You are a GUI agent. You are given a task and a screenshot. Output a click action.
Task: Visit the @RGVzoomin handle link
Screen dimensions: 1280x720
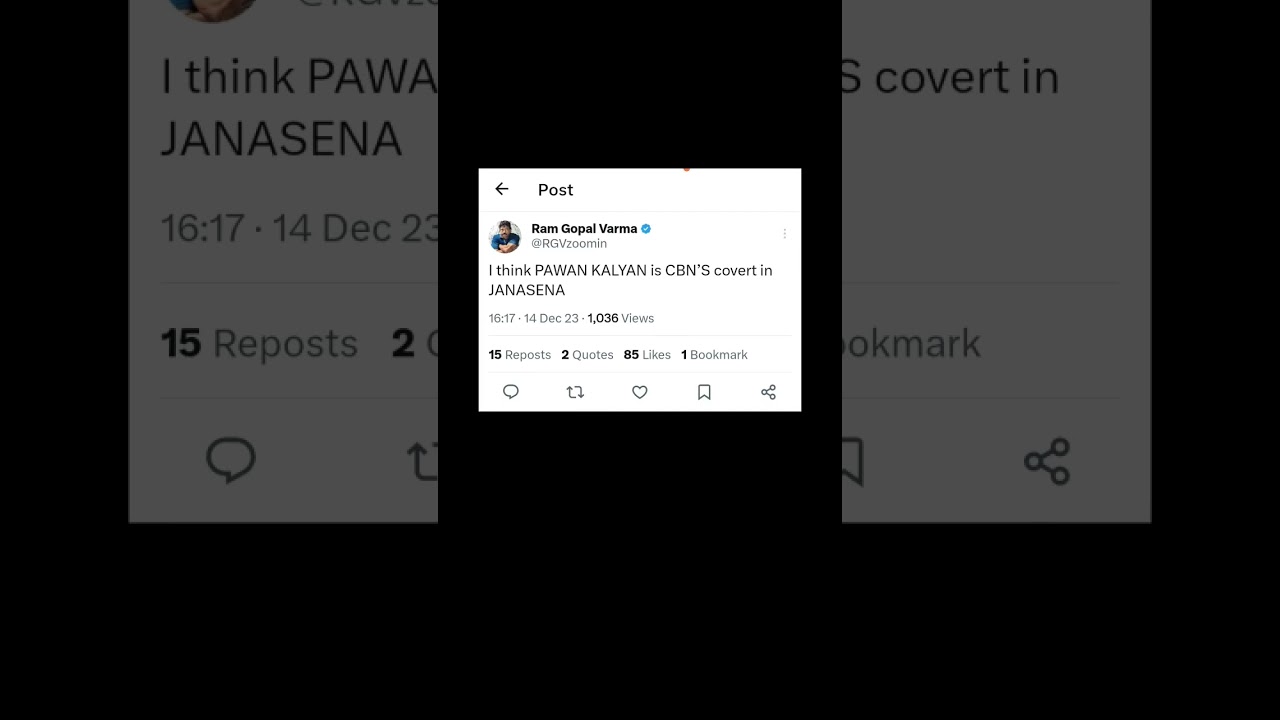569,244
